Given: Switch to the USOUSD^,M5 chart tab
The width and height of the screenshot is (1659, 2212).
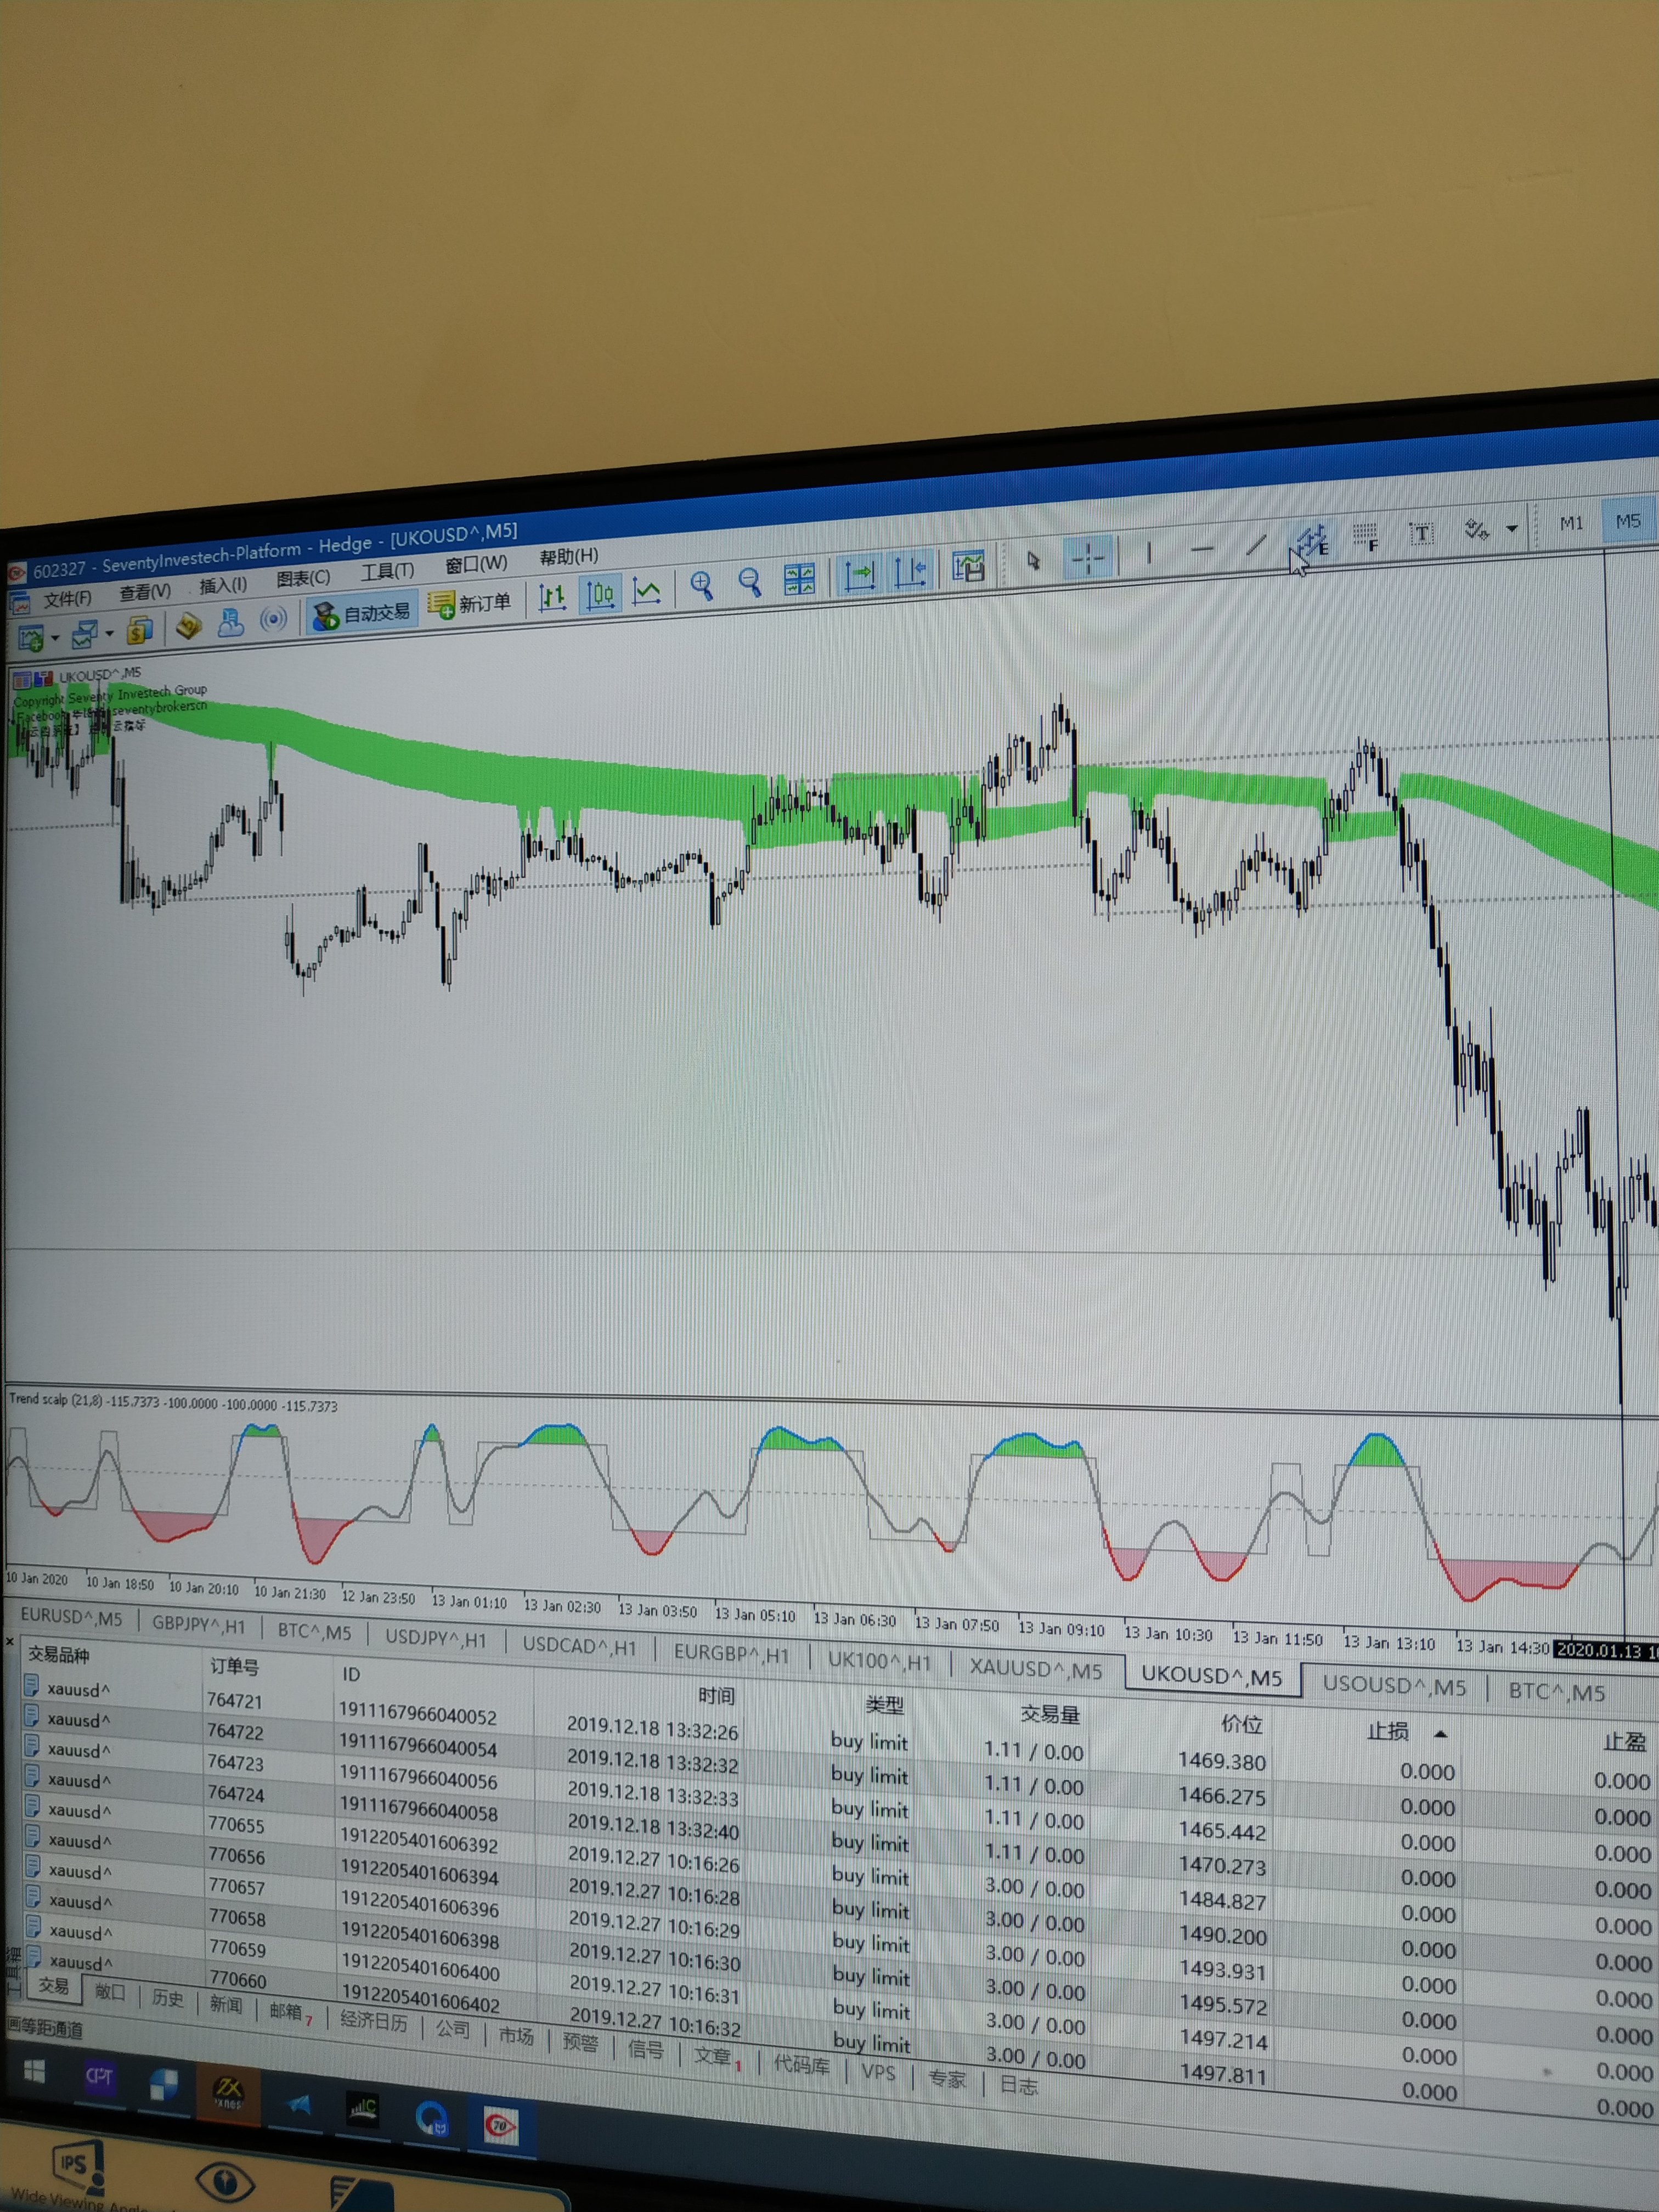Looking at the screenshot, I should point(1394,1685).
